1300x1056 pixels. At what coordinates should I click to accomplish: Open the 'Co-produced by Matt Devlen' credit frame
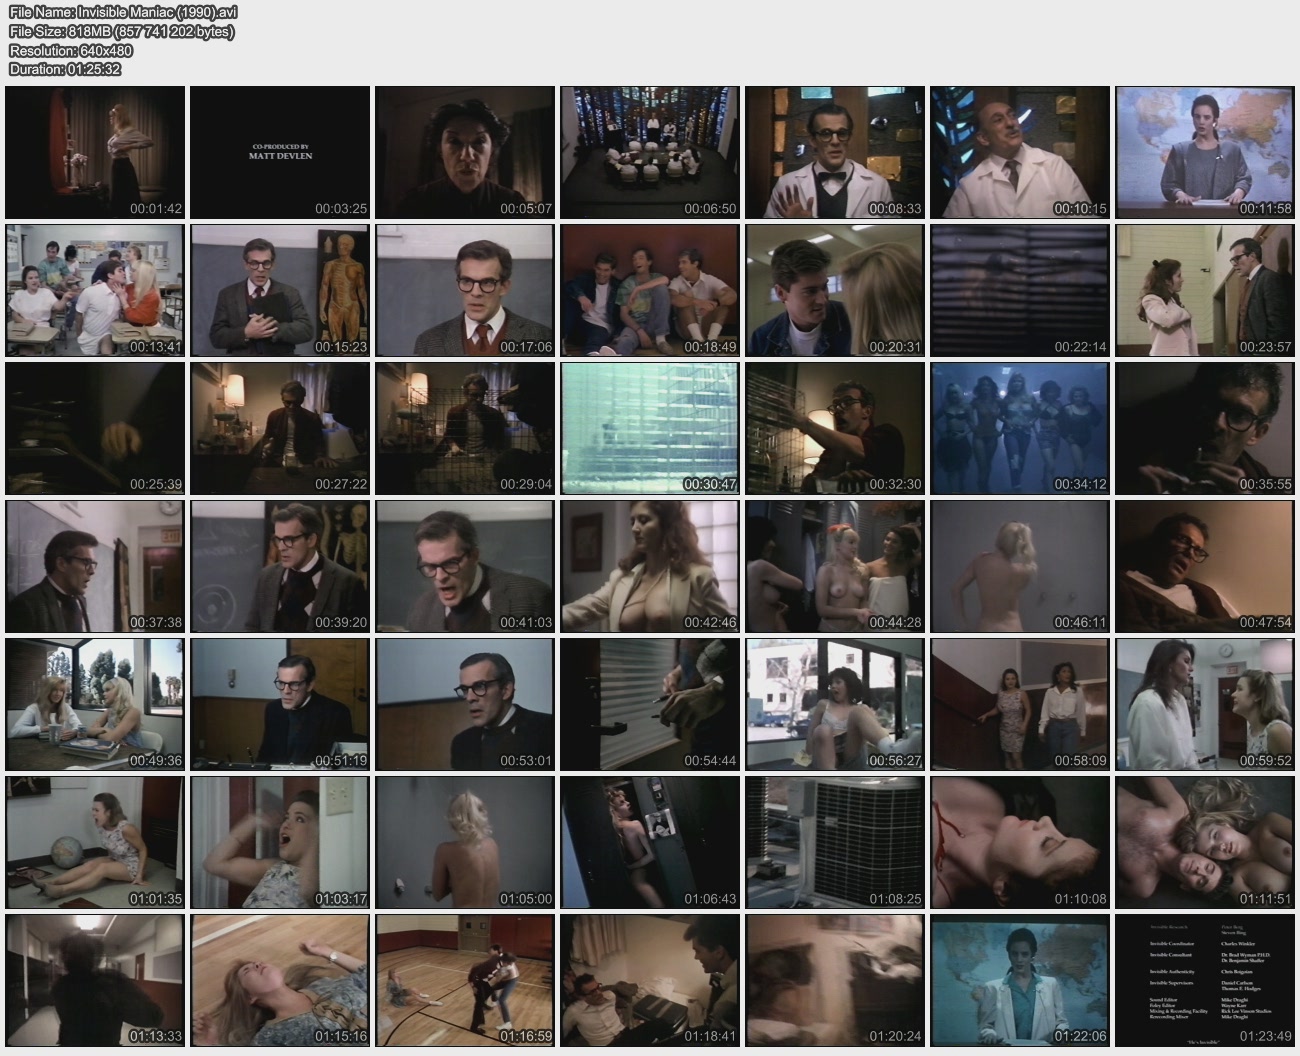(280, 152)
